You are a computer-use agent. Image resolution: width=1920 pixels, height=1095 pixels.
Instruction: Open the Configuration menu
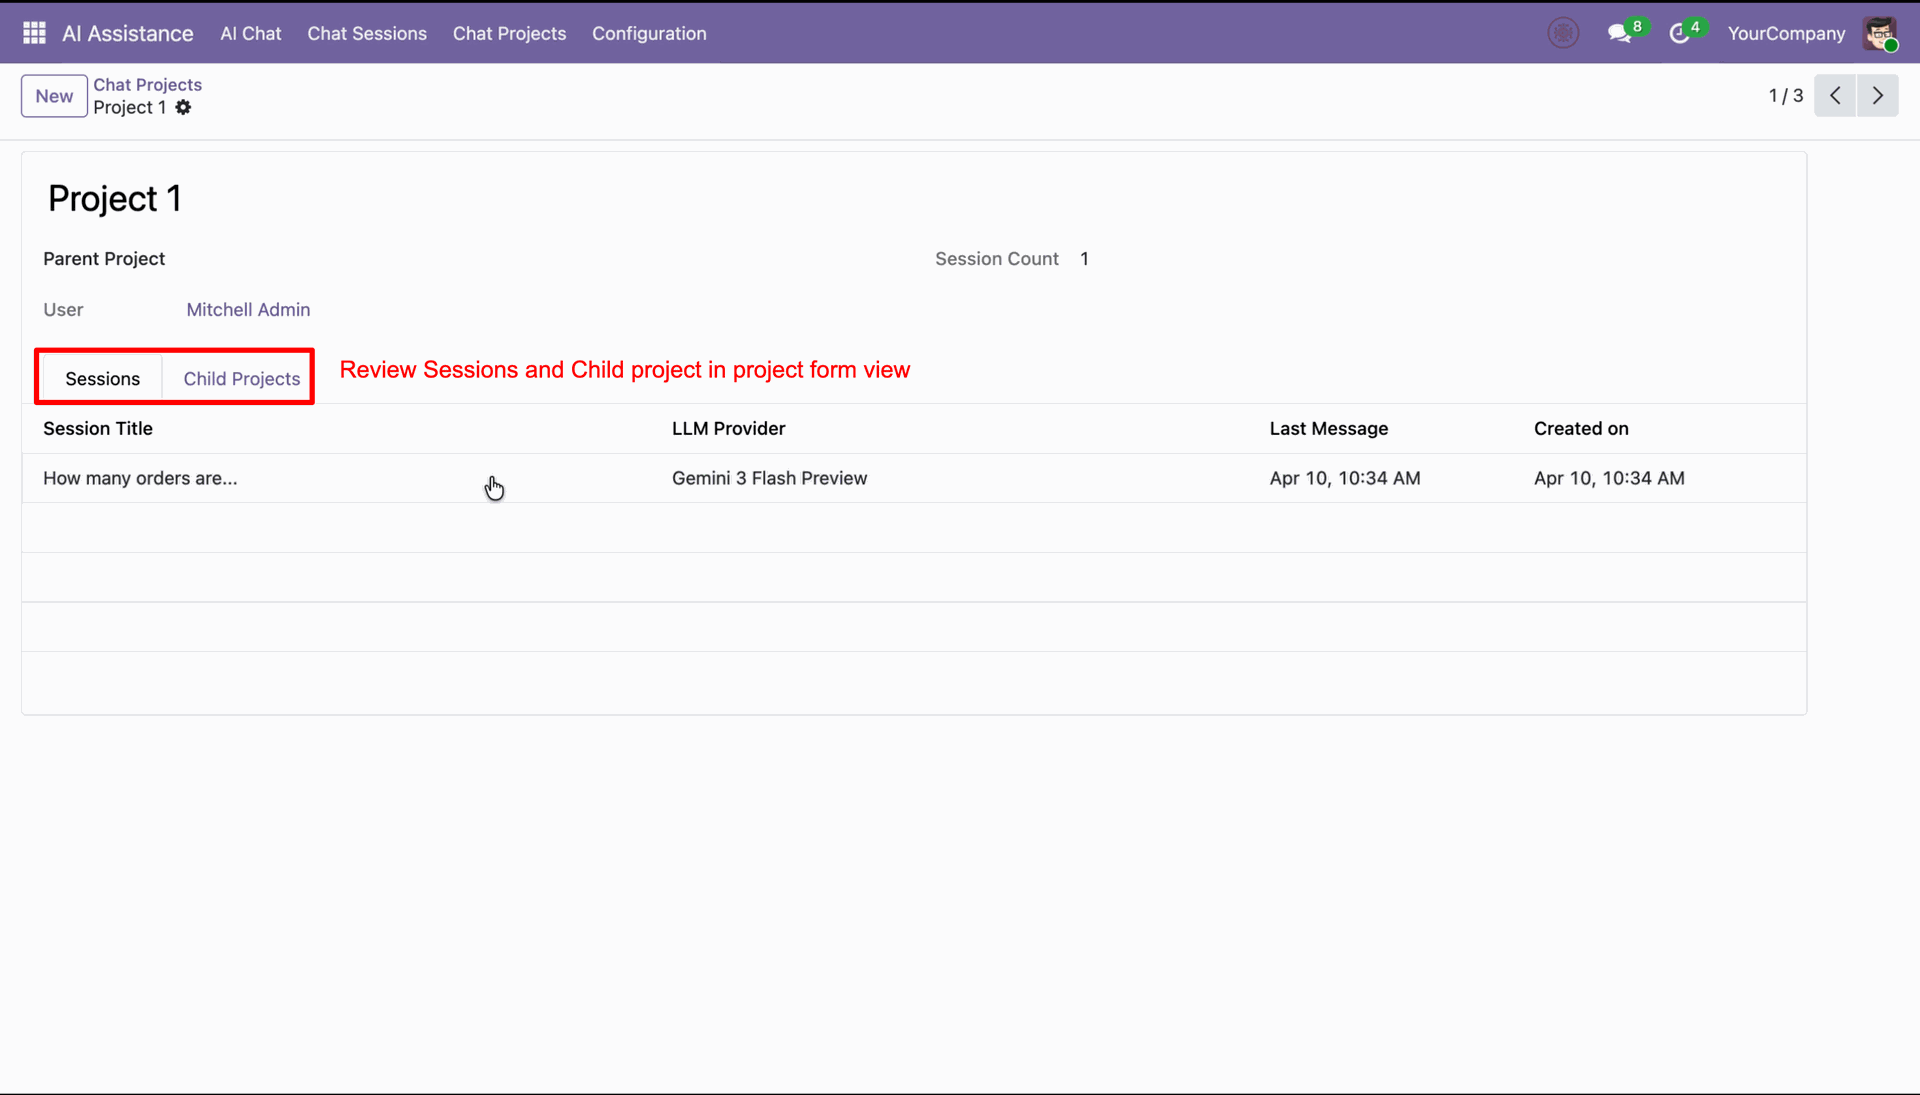649,34
